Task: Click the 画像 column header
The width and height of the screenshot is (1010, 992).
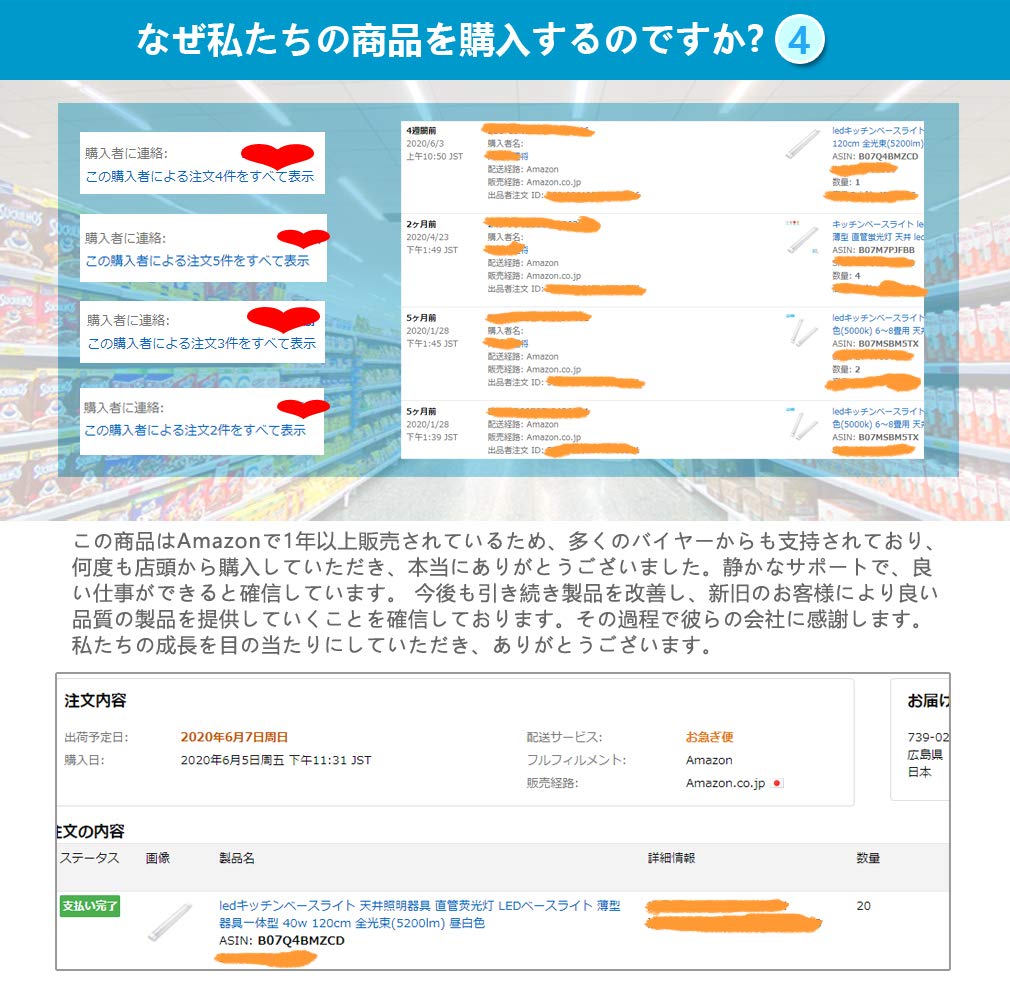Action: [x=157, y=858]
